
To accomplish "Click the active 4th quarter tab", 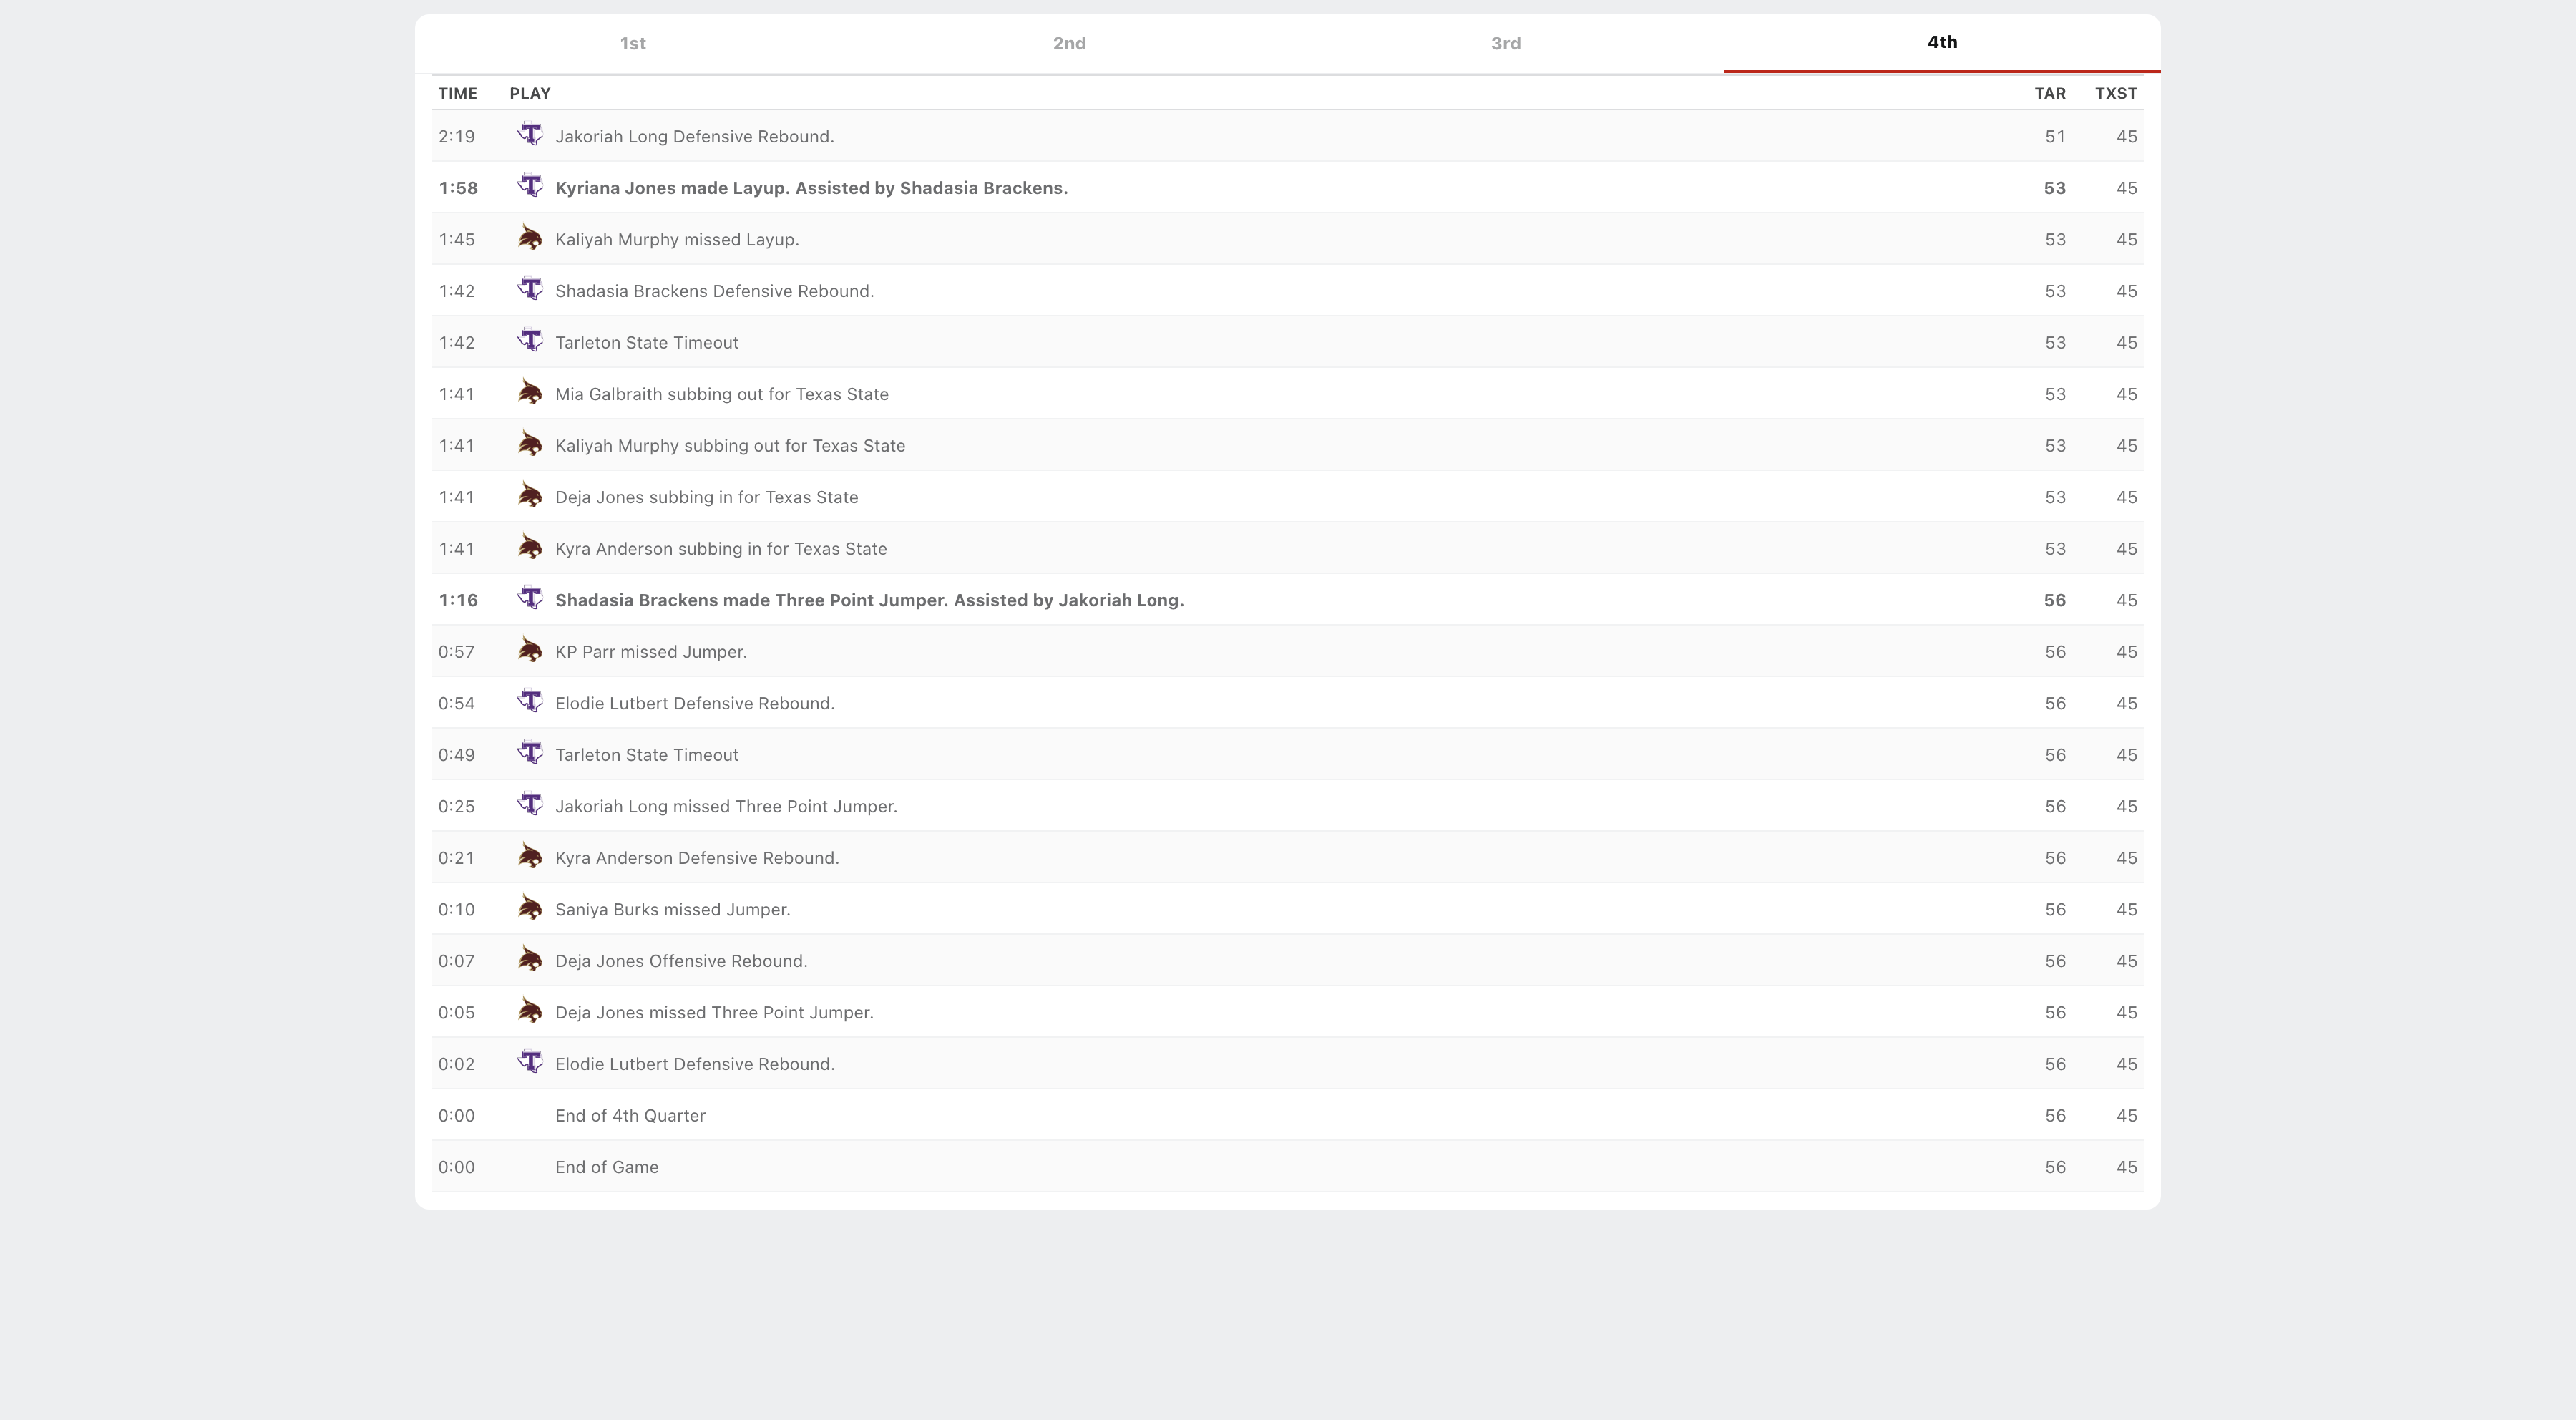I will click(1941, 42).
